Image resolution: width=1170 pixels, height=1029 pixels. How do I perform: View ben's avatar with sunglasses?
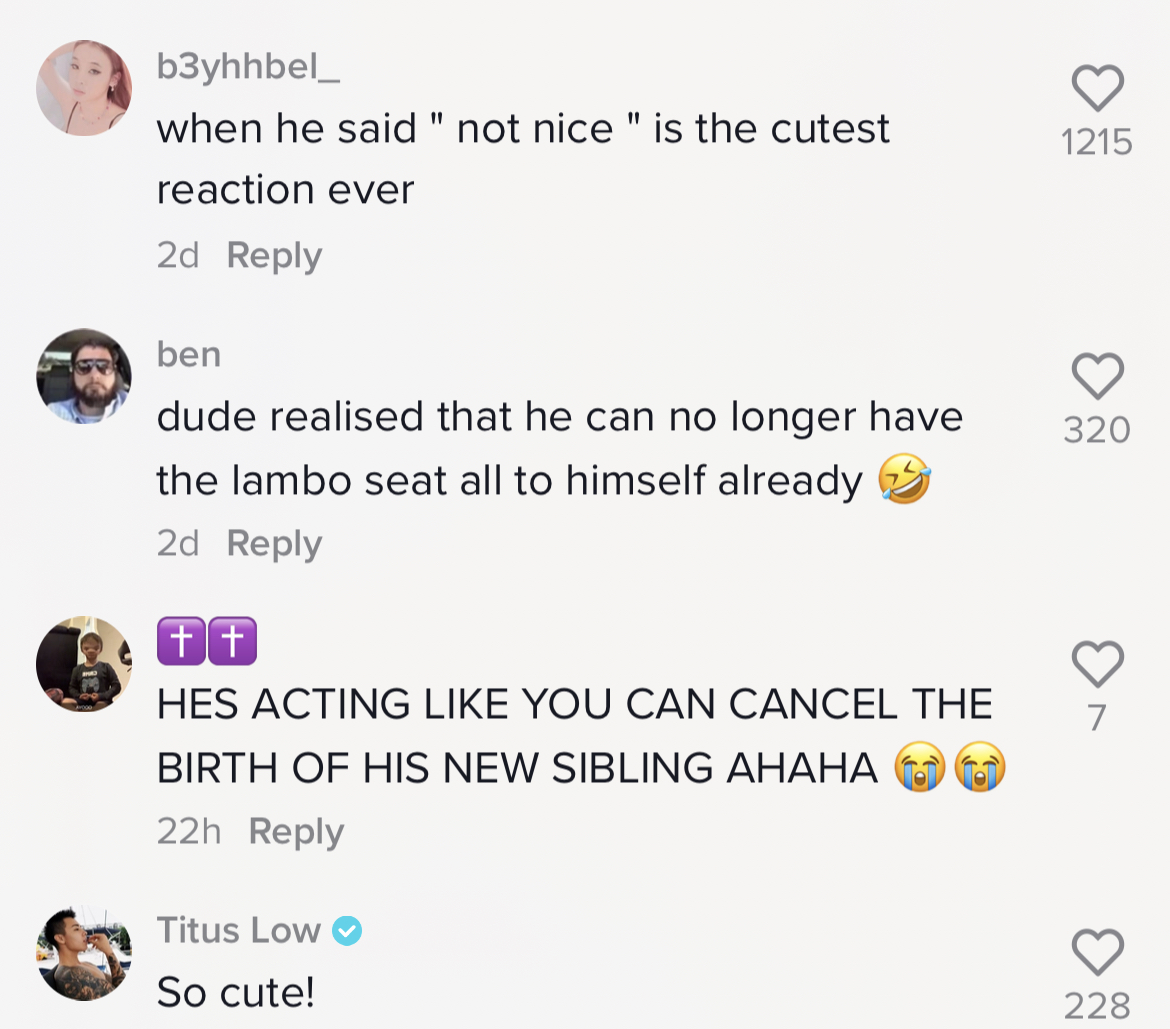click(84, 376)
